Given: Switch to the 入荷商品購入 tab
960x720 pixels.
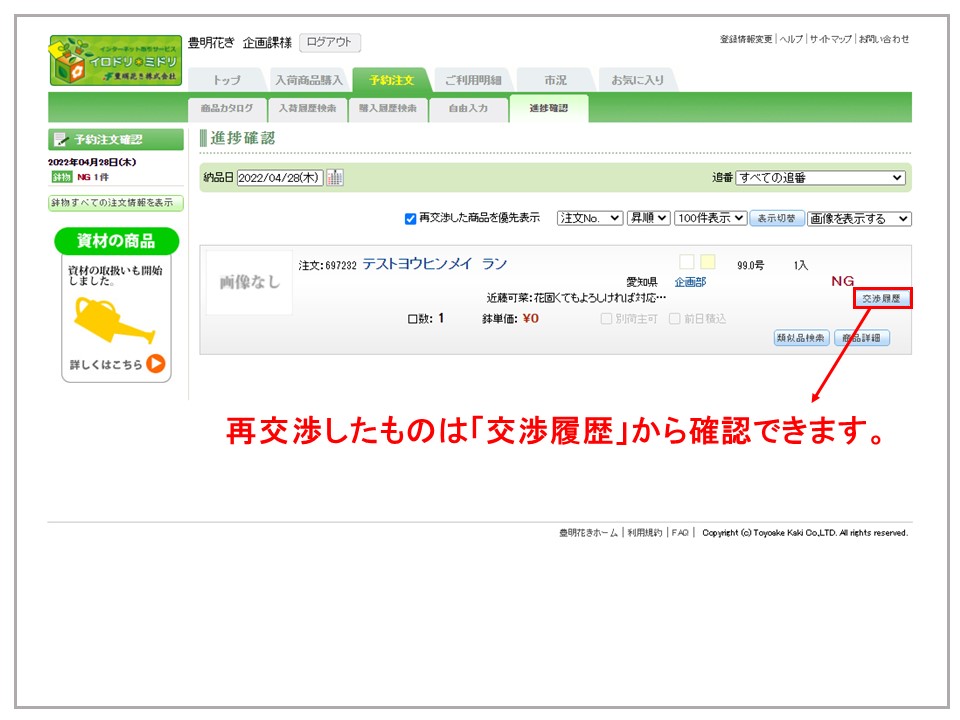Looking at the screenshot, I should coord(309,80).
